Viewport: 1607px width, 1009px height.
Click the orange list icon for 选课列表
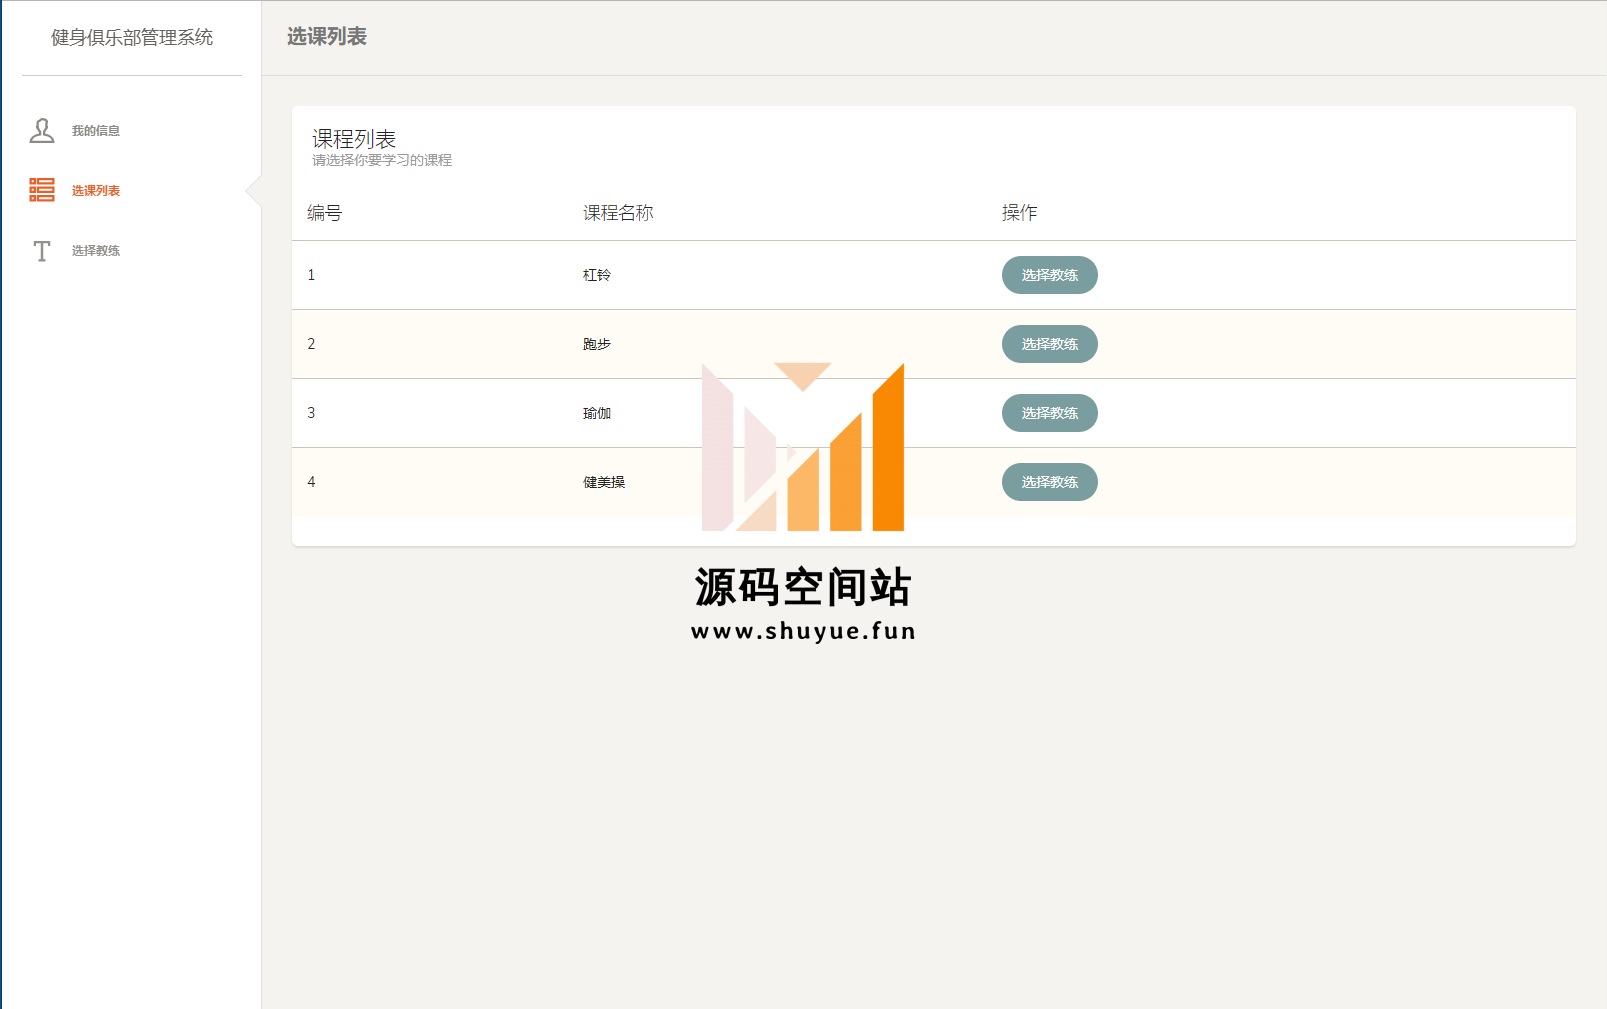(x=42, y=190)
